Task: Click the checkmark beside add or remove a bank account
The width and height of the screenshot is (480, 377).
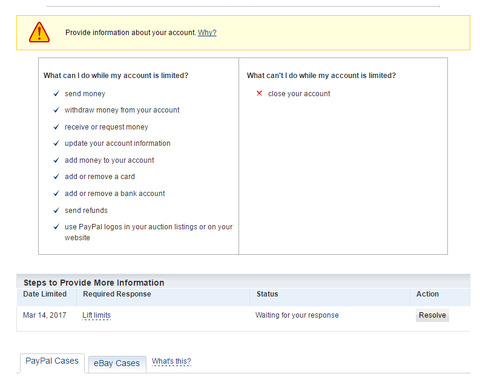Action: [56, 193]
